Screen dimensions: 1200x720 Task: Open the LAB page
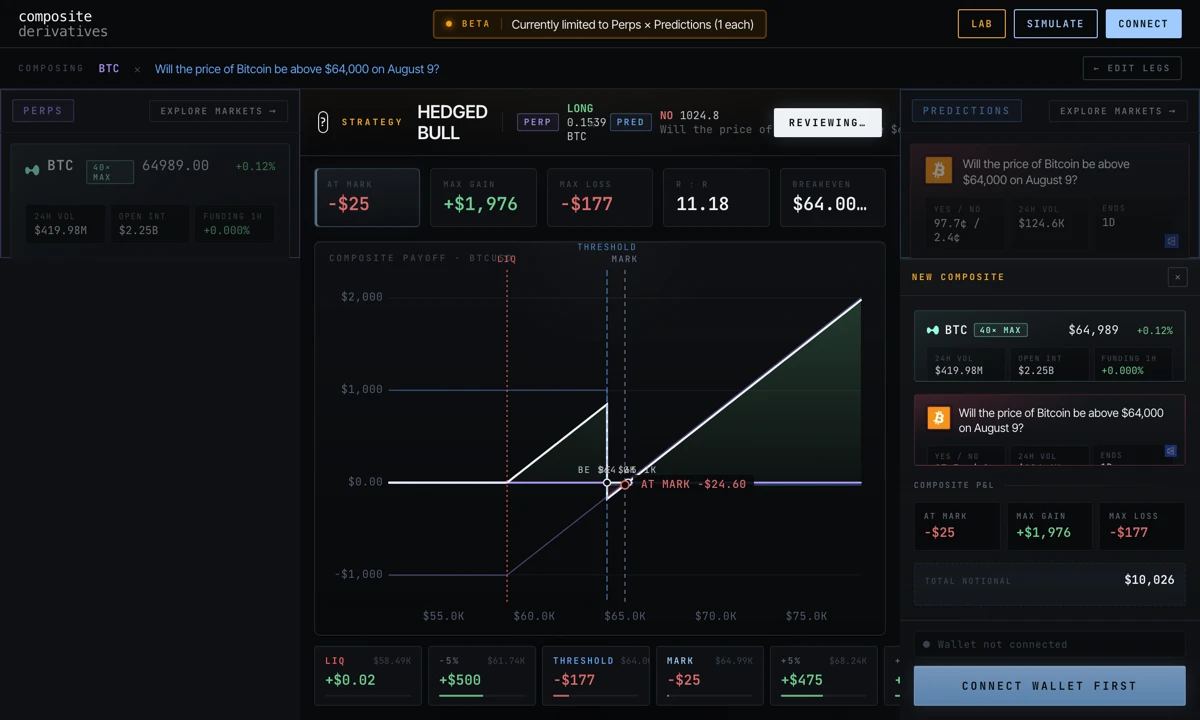(x=981, y=24)
